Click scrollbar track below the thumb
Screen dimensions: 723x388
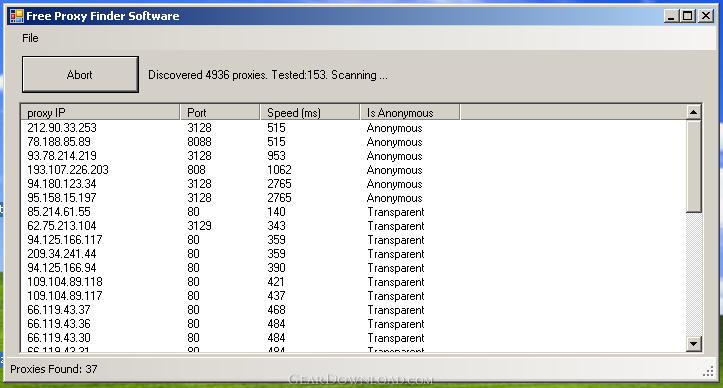coord(693,275)
